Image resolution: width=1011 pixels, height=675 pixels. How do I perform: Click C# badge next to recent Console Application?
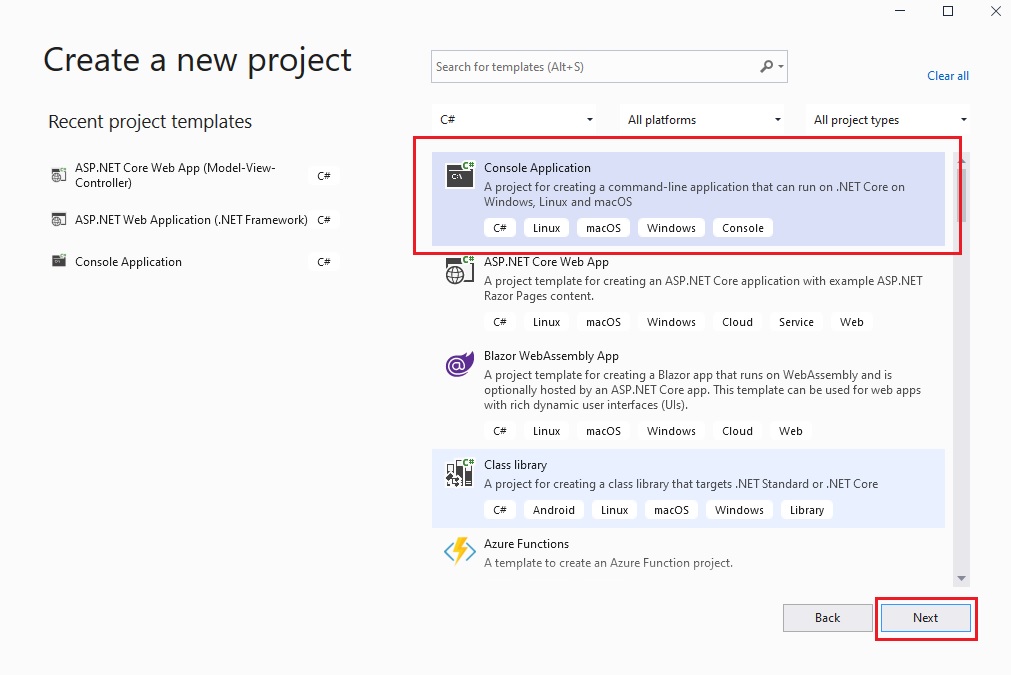pos(324,262)
